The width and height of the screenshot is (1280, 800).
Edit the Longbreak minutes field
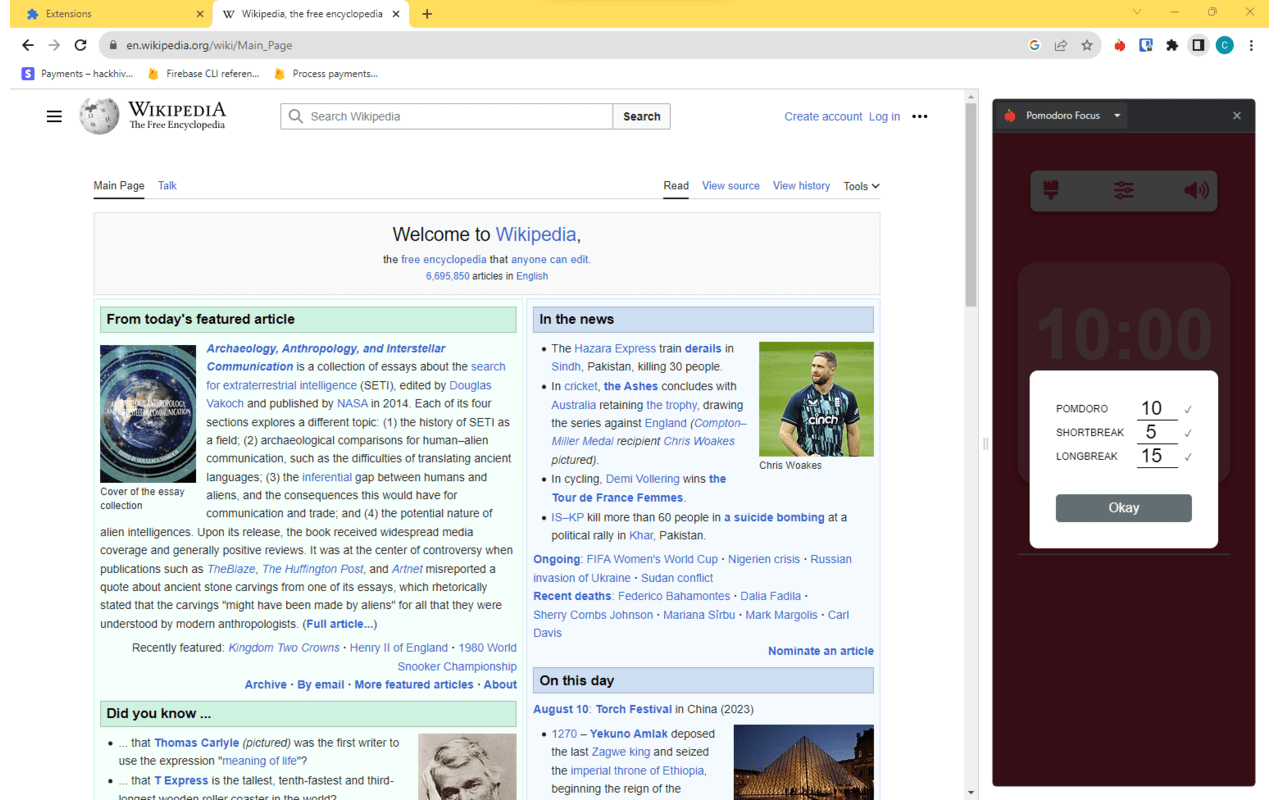1156,456
